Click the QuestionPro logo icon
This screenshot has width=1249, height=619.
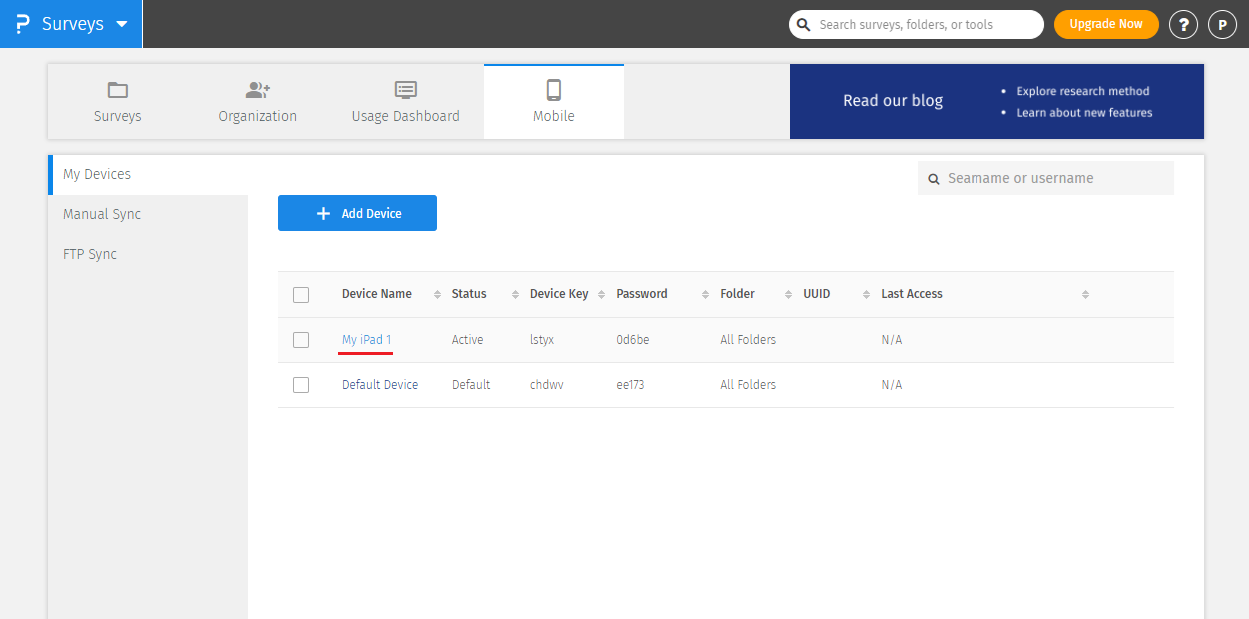point(22,24)
